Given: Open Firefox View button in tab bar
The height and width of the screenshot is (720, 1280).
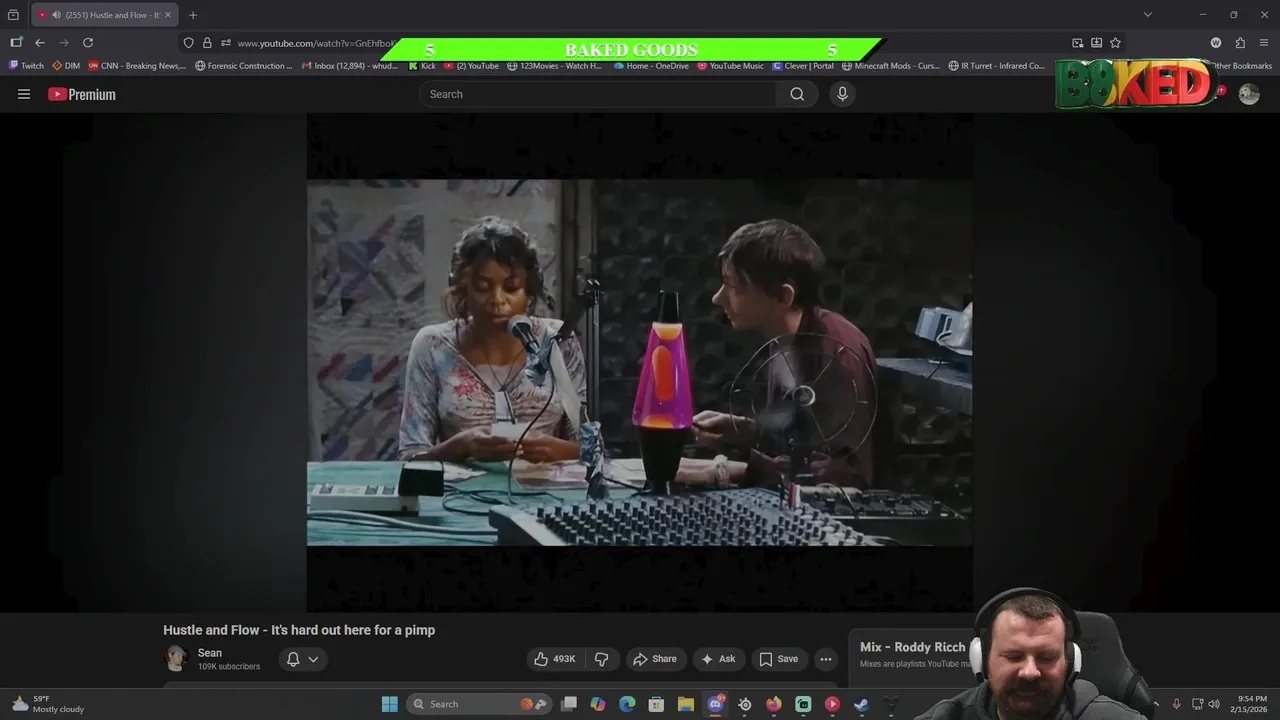Looking at the screenshot, I should tap(13, 15).
